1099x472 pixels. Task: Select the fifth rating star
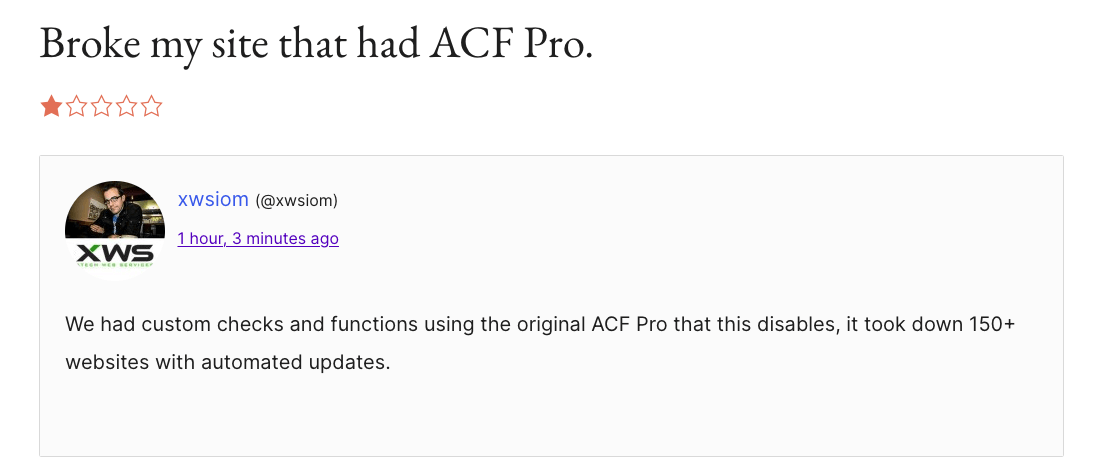coord(151,106)
